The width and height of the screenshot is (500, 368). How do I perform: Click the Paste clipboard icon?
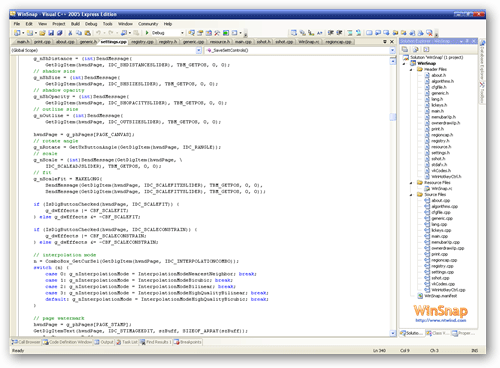pos(87,33)
